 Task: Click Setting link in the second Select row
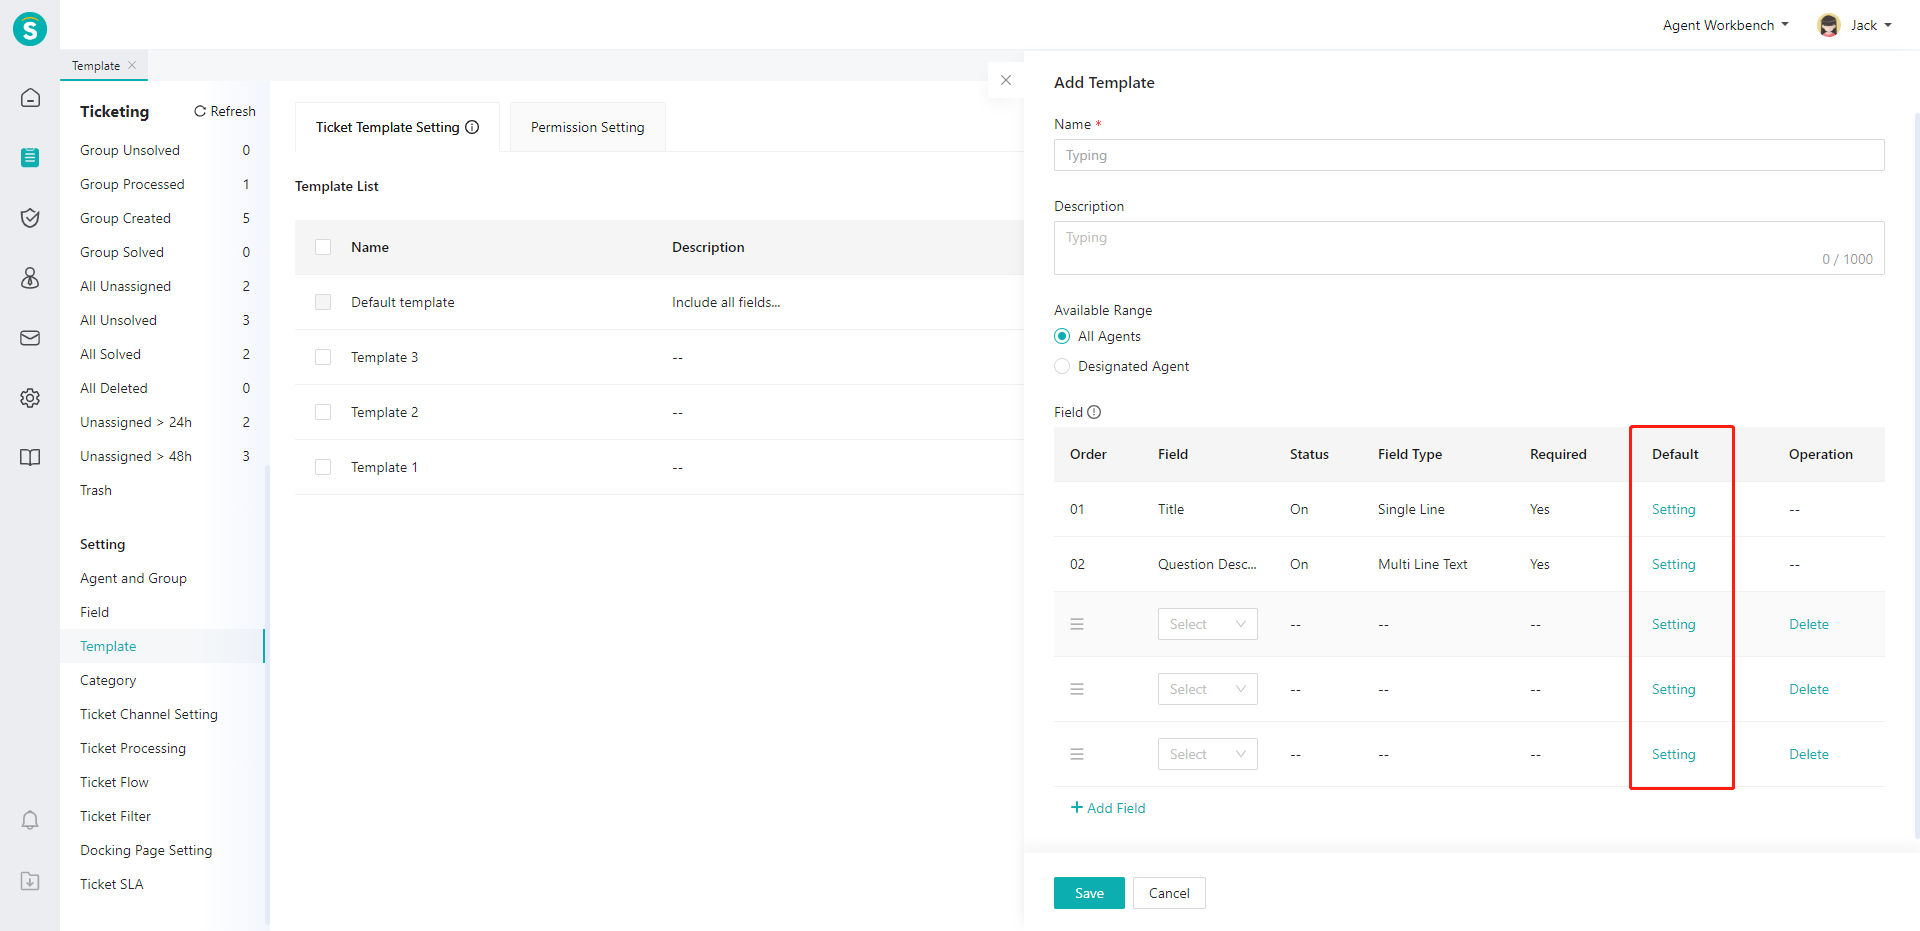pyautogui.click(x=1673, y=689)
